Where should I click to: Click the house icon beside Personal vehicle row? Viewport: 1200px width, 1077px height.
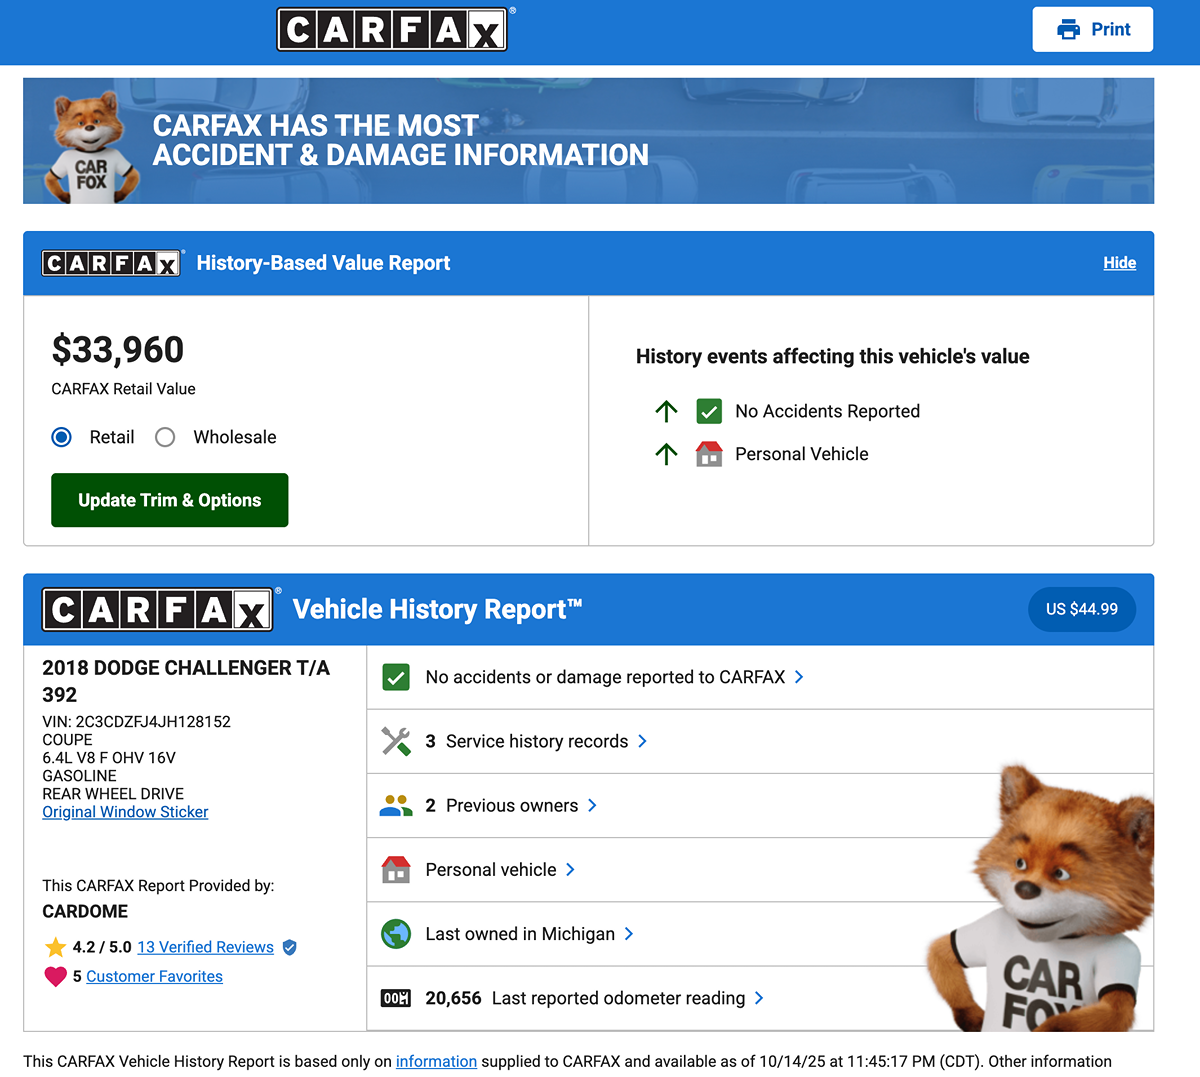[396, 869]
